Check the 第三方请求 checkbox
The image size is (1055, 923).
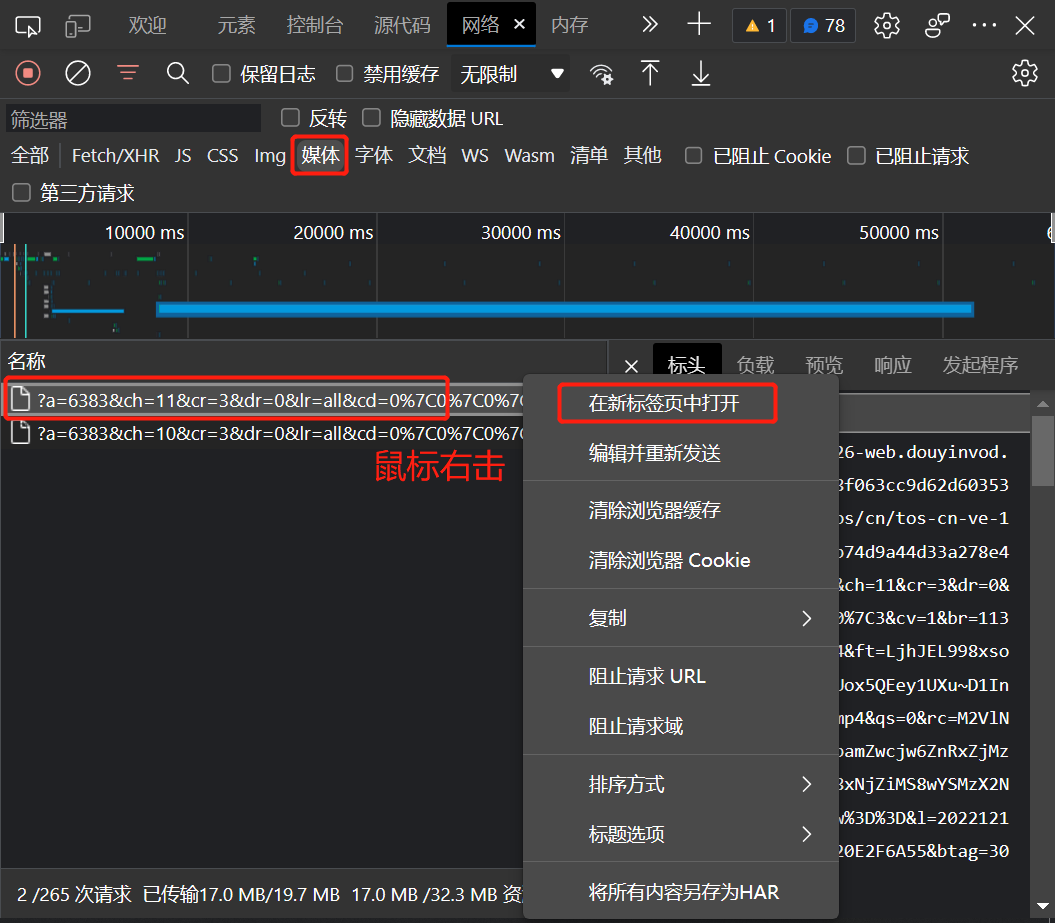(x=21, y=193)
